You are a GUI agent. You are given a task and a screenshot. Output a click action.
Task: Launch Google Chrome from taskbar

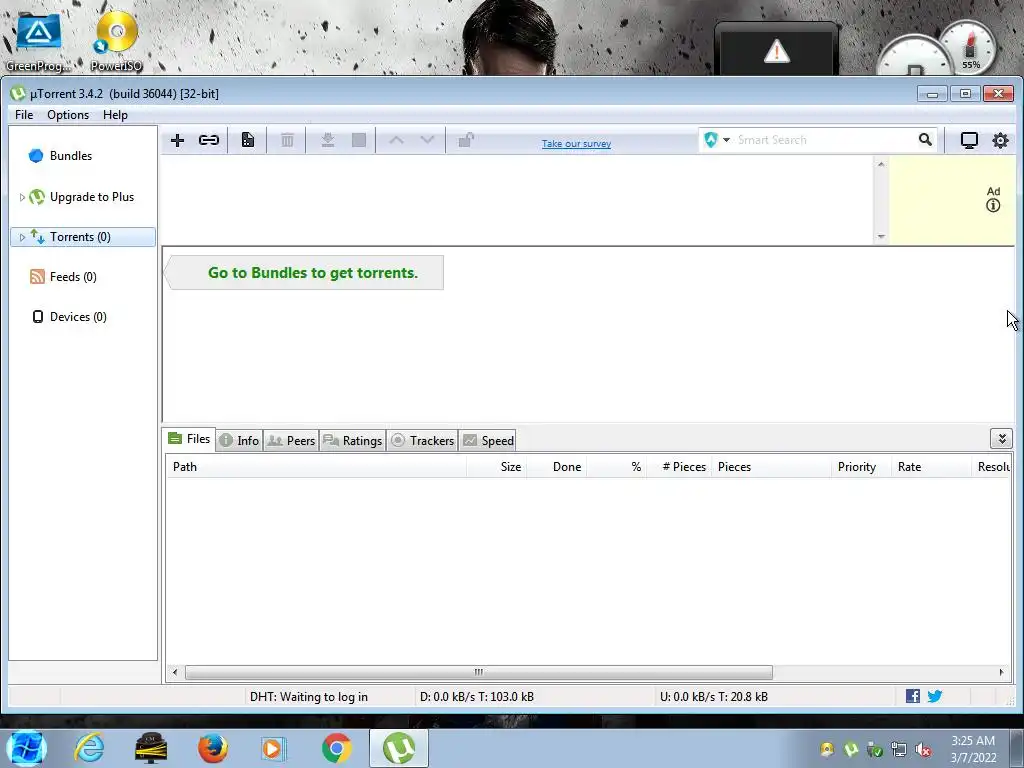point(336,748)
